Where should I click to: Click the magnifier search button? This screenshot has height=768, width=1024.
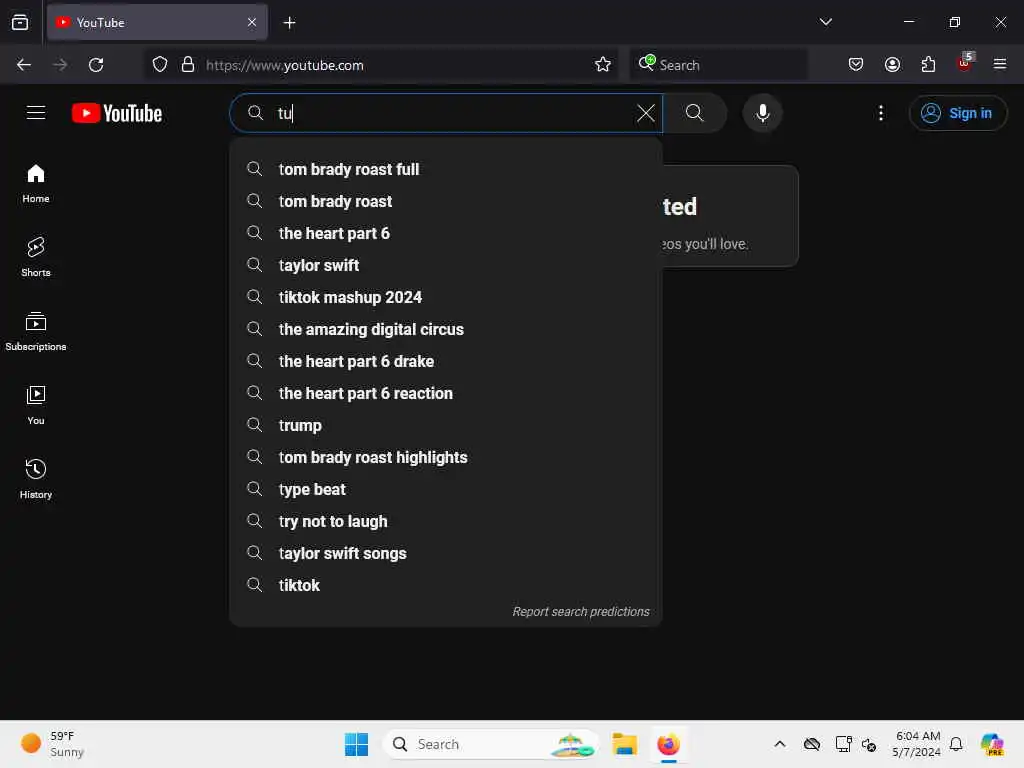pyautogui.click(x=694, y=113)
